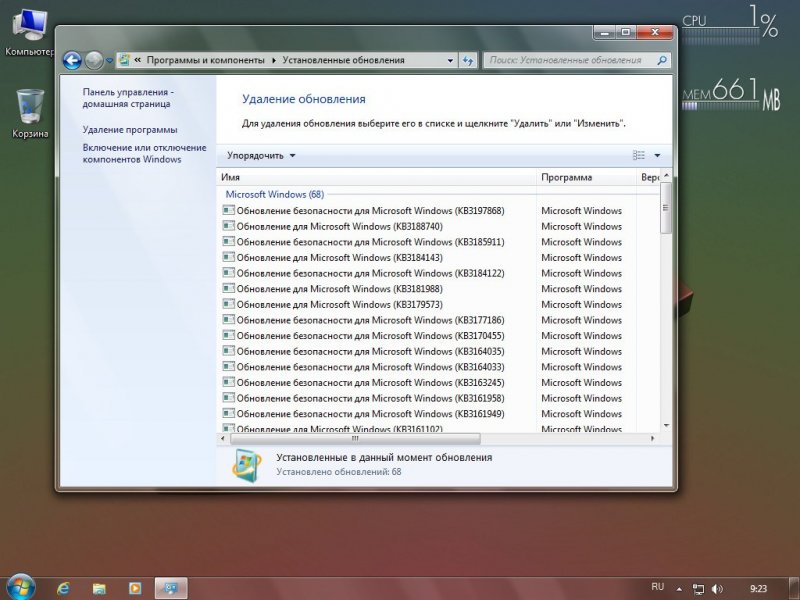Select the icon of update KB3185911
This screenshot has height=600, width=800.
pos(229,241)
